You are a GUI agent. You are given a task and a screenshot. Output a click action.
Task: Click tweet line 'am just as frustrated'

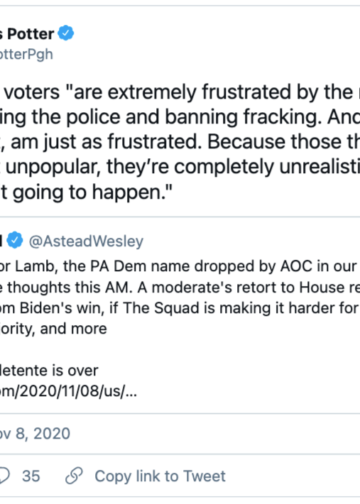pyautogui.click(x=180, y=142)
